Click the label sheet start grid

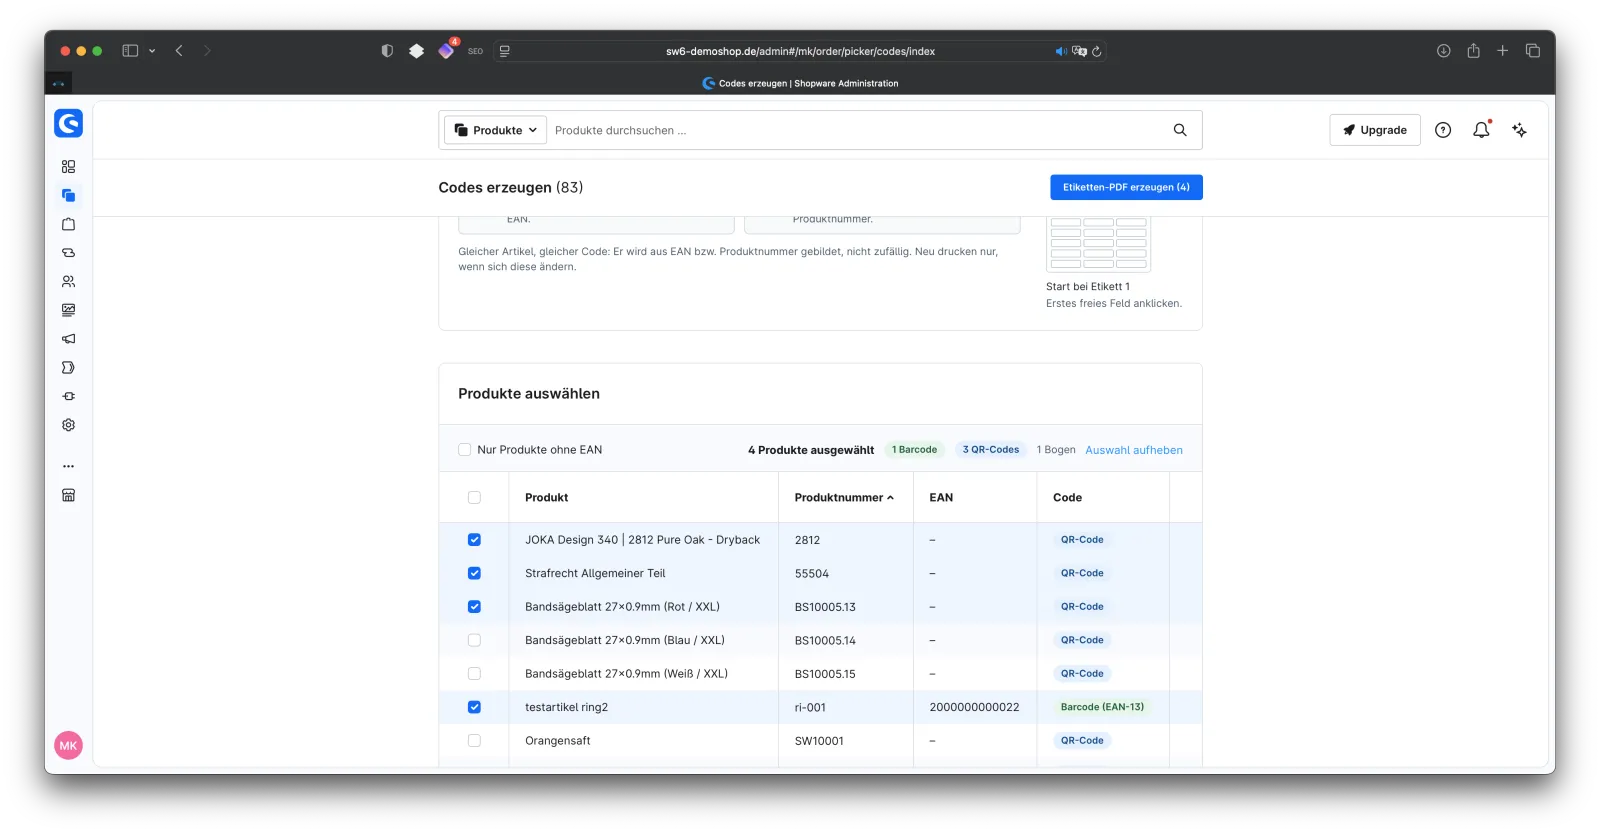(1098, 244)
